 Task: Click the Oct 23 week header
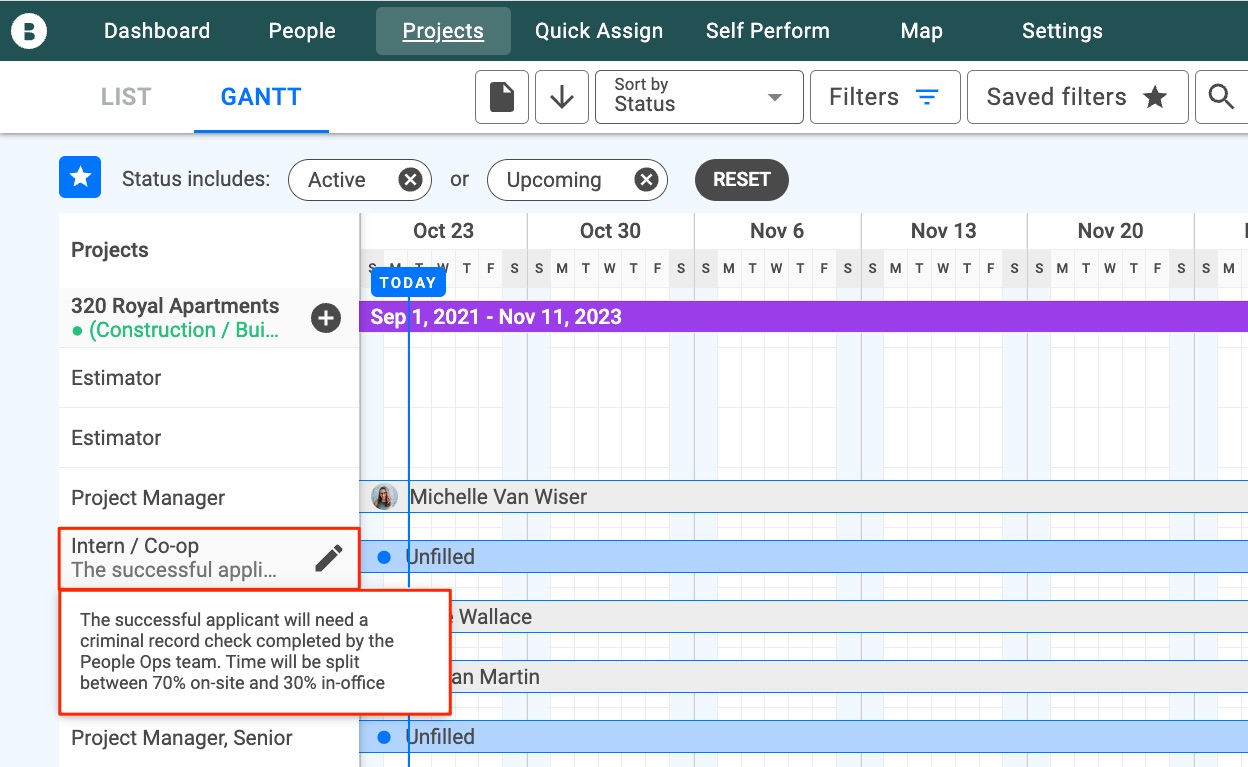(444, 231)
